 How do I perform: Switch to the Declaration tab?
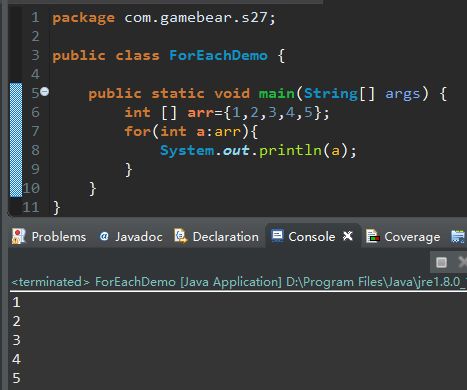click(217, 237)
